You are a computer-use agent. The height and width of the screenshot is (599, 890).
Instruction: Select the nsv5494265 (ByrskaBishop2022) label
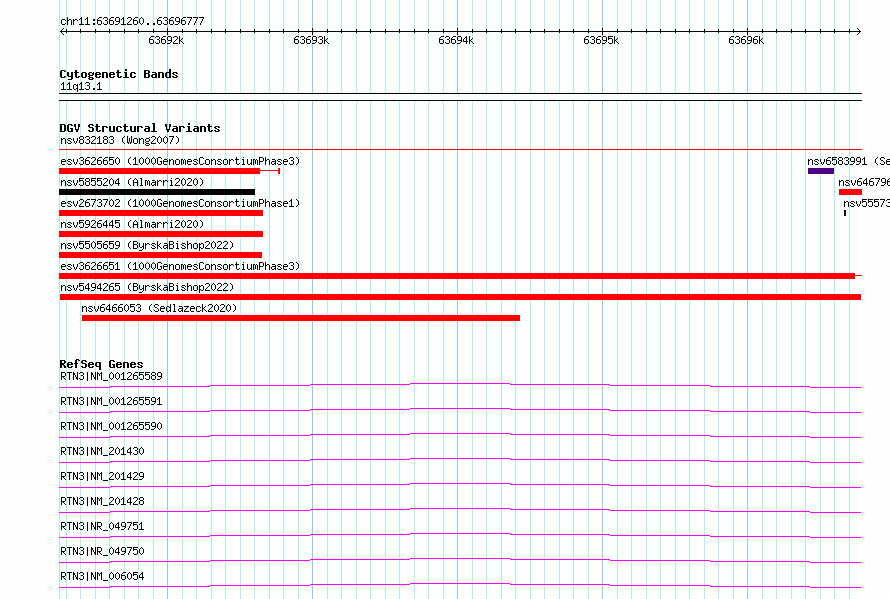(147, 287)
